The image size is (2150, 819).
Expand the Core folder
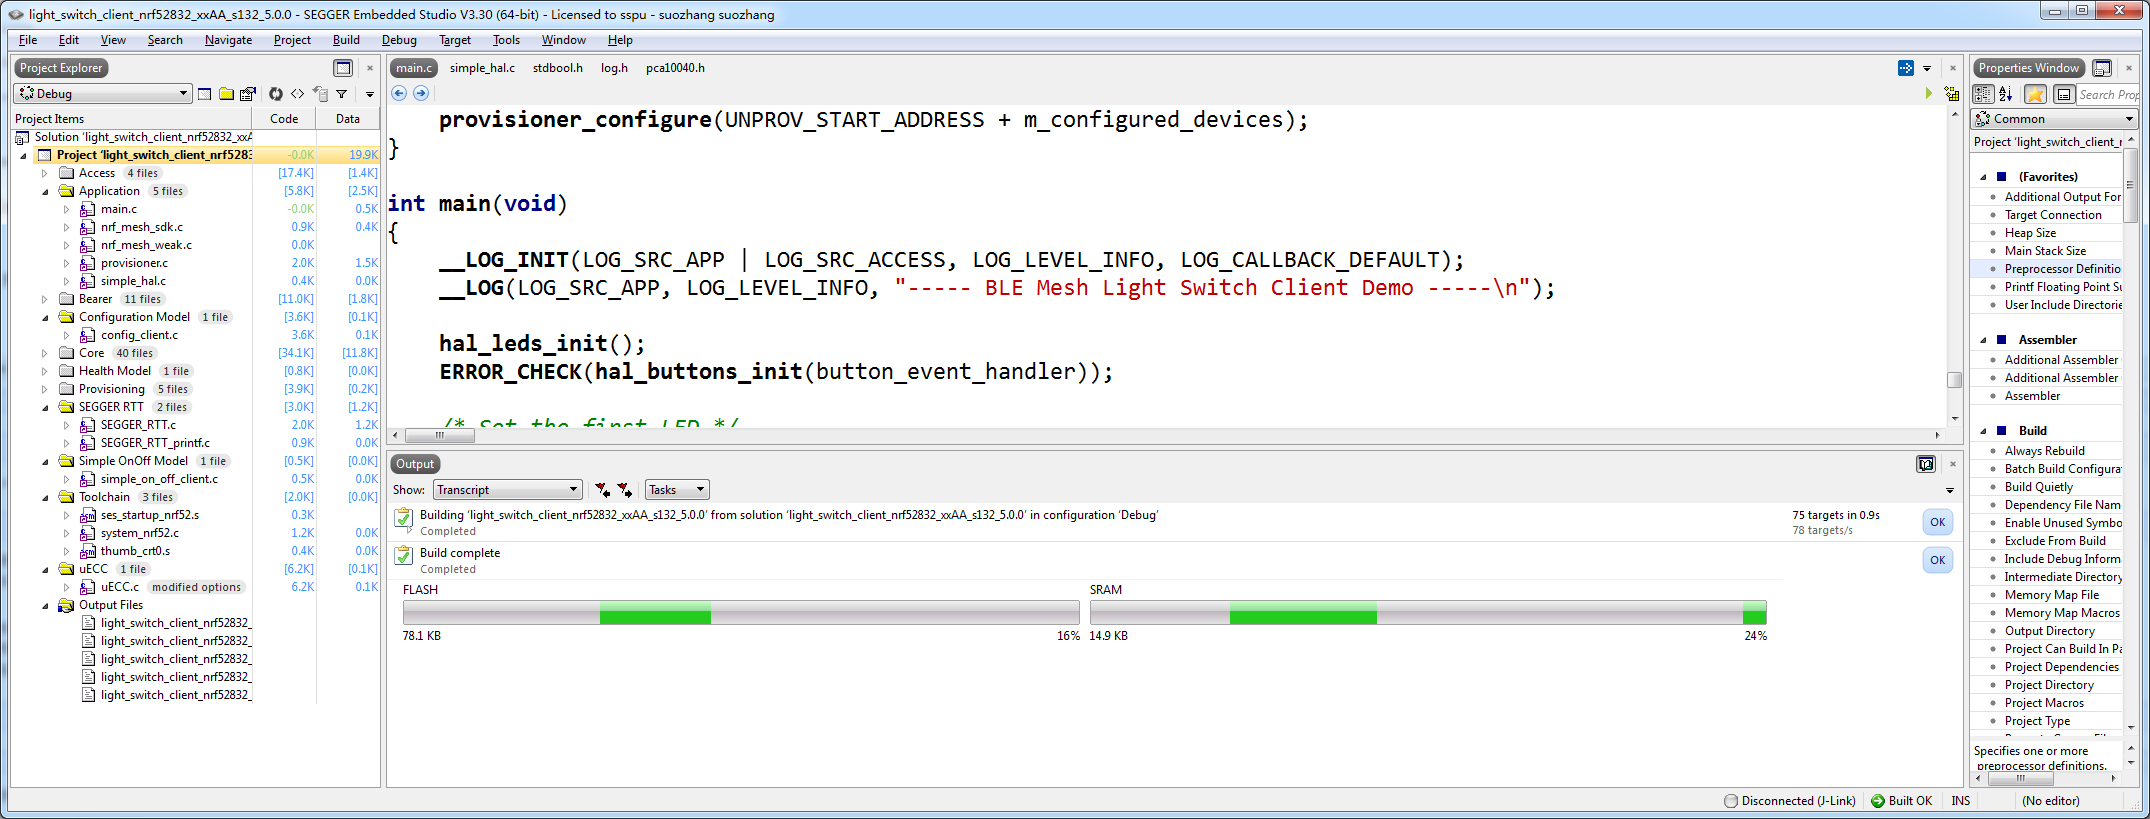(x=44, y=353)
